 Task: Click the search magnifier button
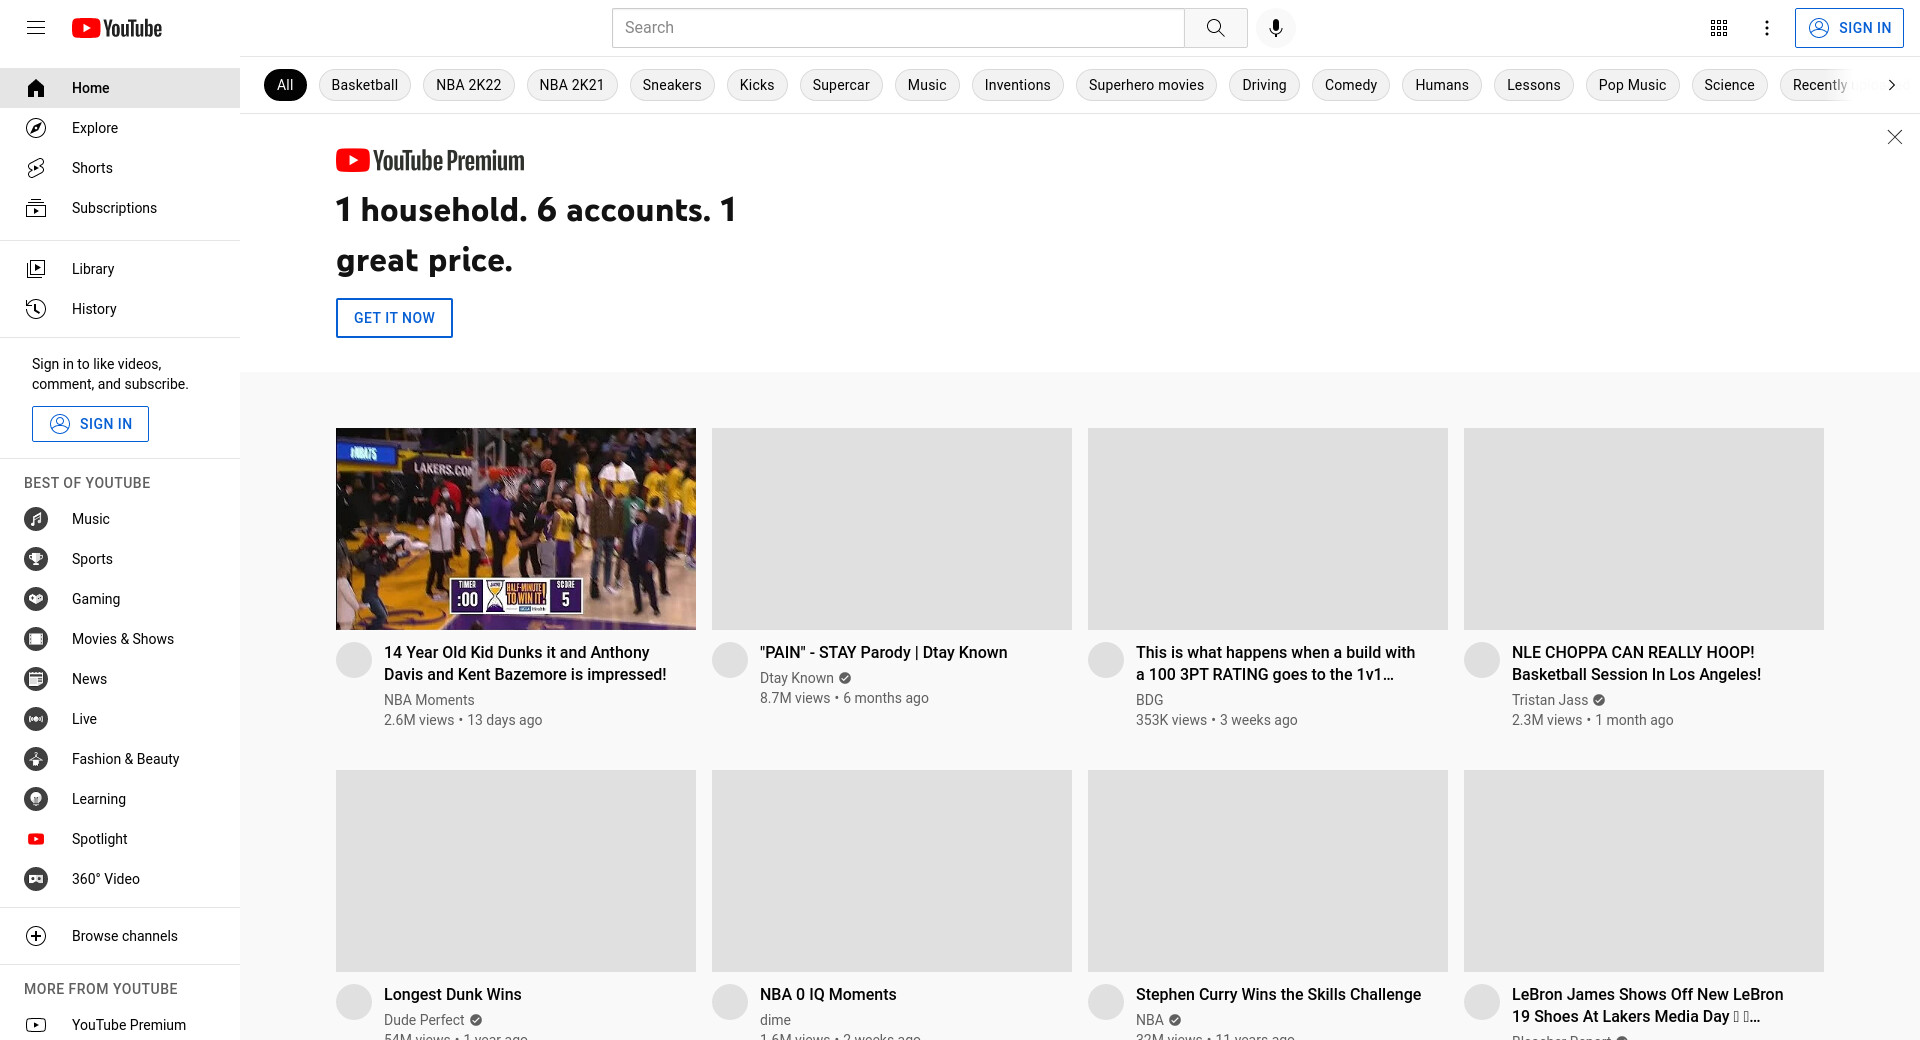pos(1216,28)
